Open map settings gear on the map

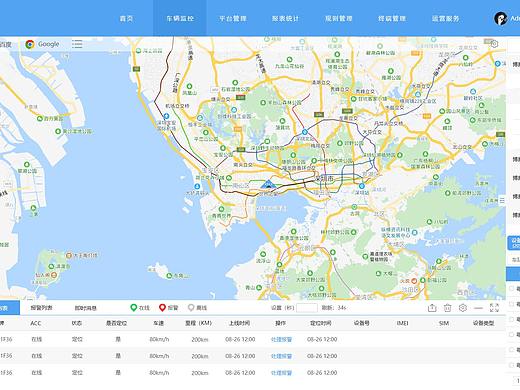[x=494, y=44]
